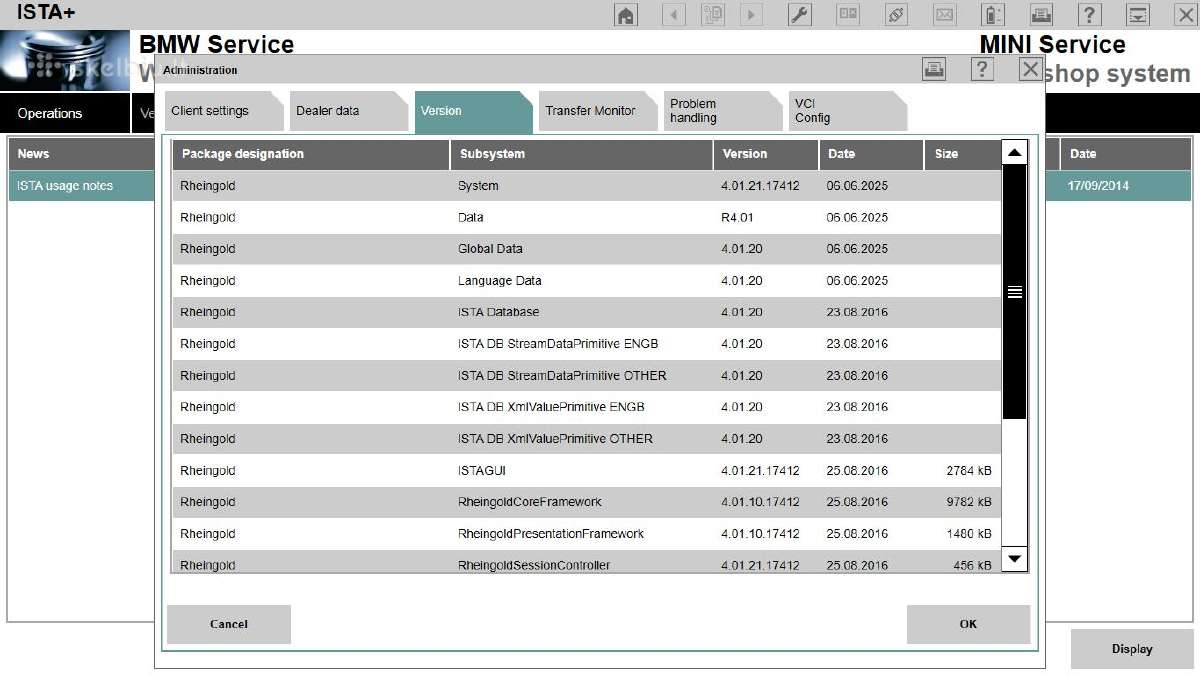Click the document pages icon in top toolbar
The image size is (1200, 675).
712,15
